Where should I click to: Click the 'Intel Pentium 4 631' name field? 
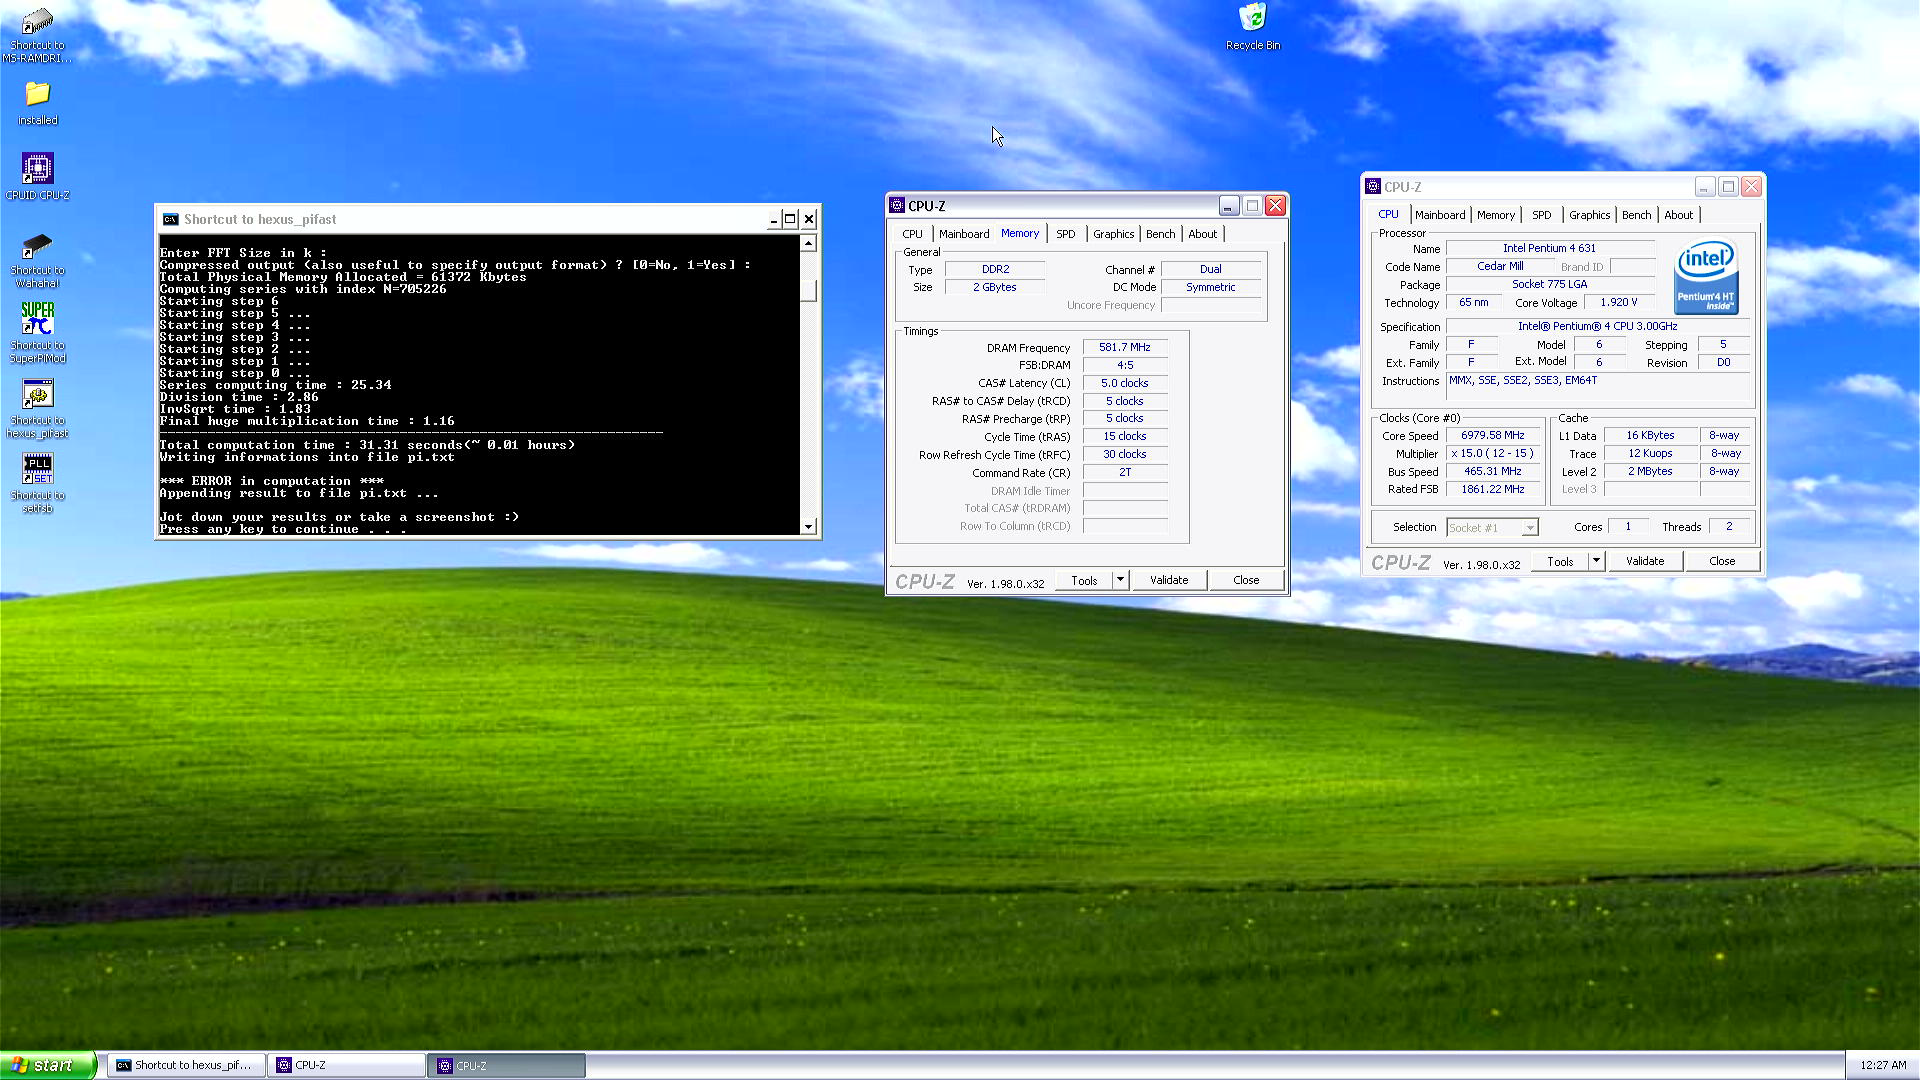tap(1549, 248)
